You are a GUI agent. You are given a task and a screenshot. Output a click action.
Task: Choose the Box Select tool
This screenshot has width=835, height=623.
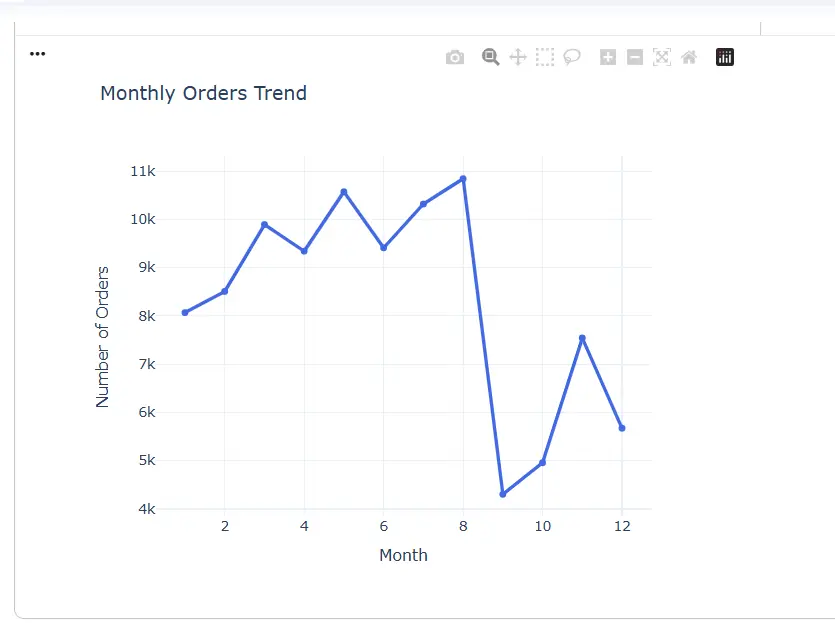(545, 57)
